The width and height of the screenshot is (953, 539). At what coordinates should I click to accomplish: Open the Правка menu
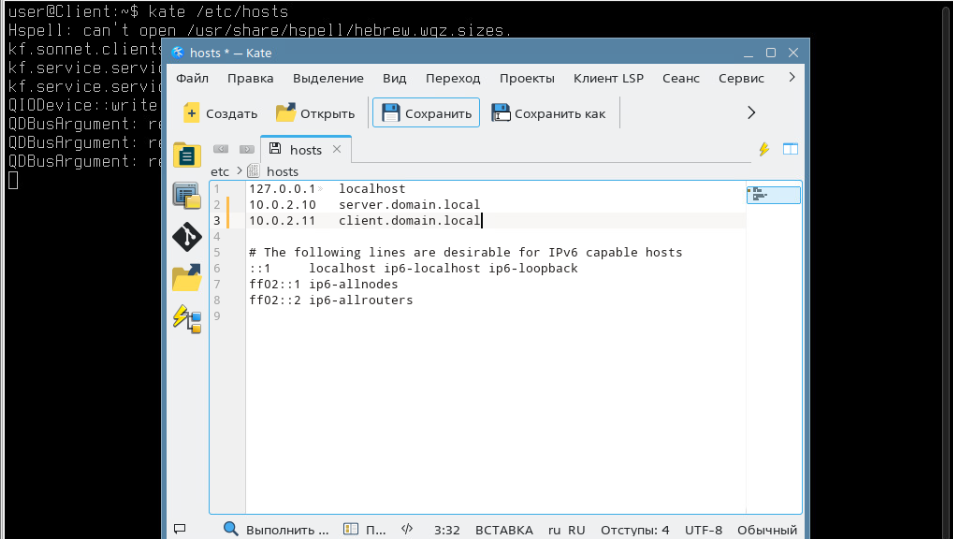[250, 78]
